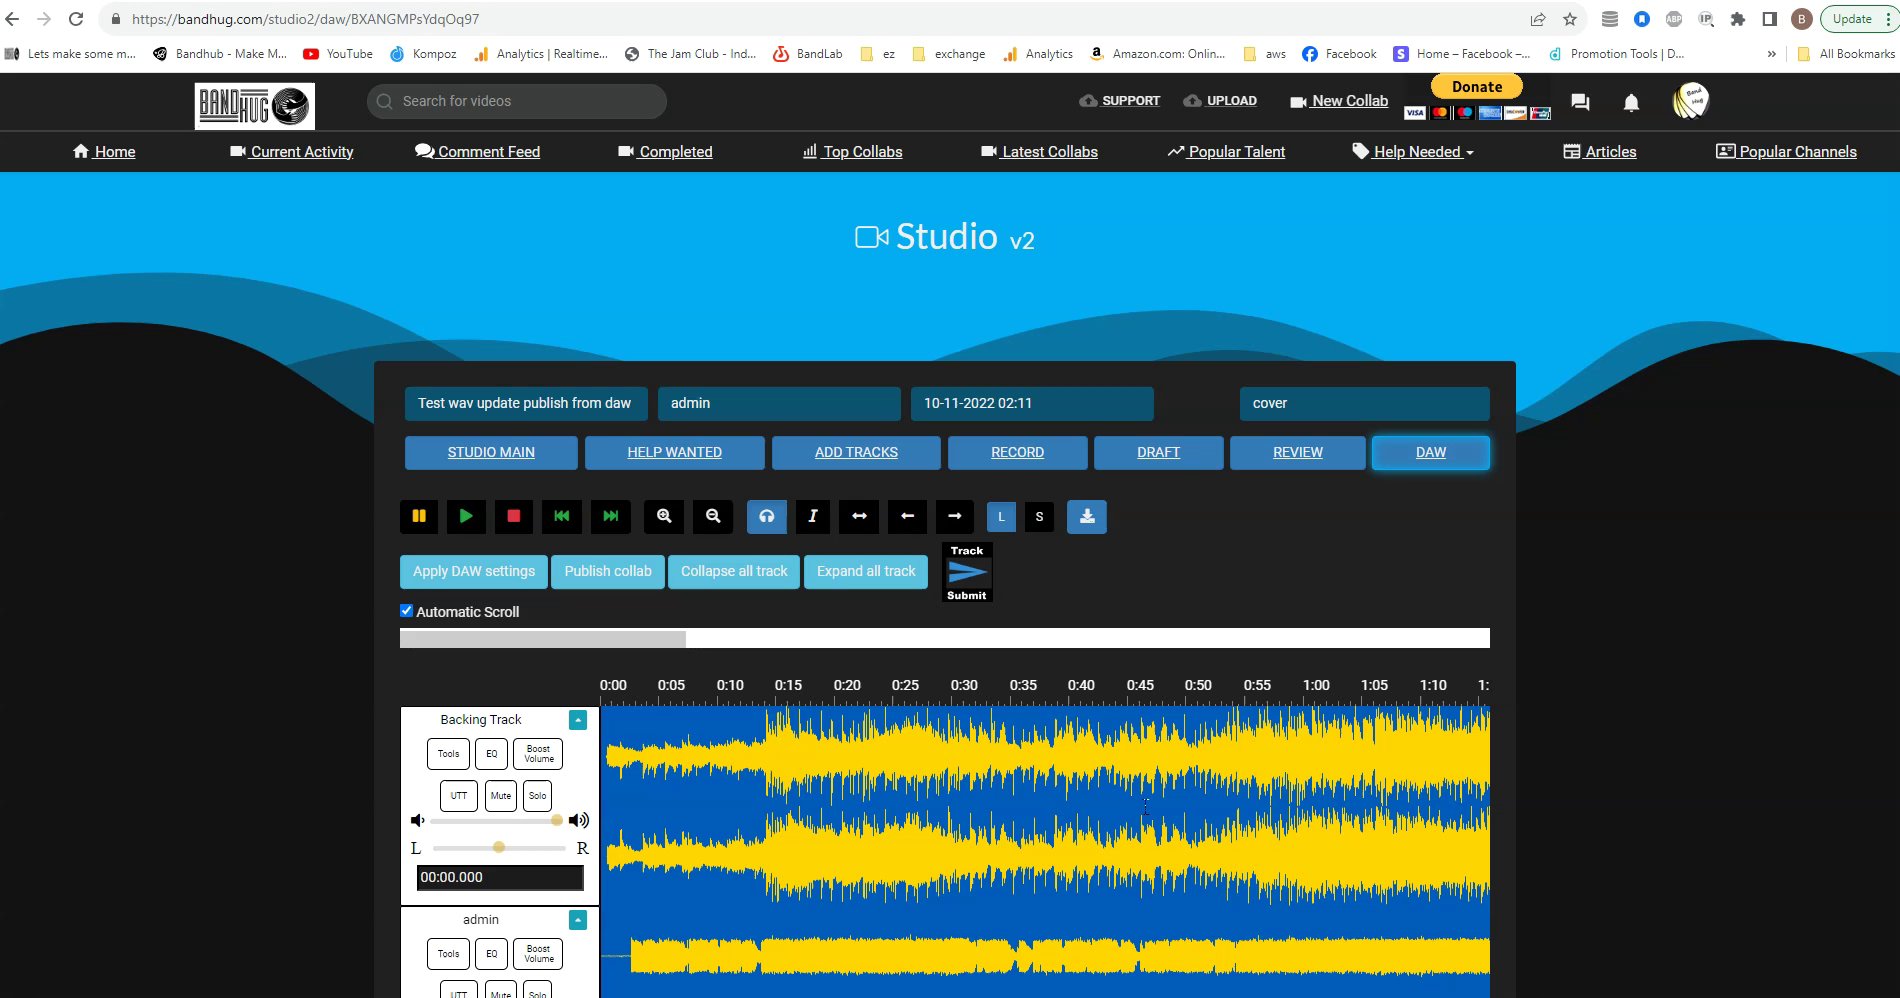This screenshot has height=998, width=1900.
Task: Select the headphones toolbar icon
Action: point(767,516)
